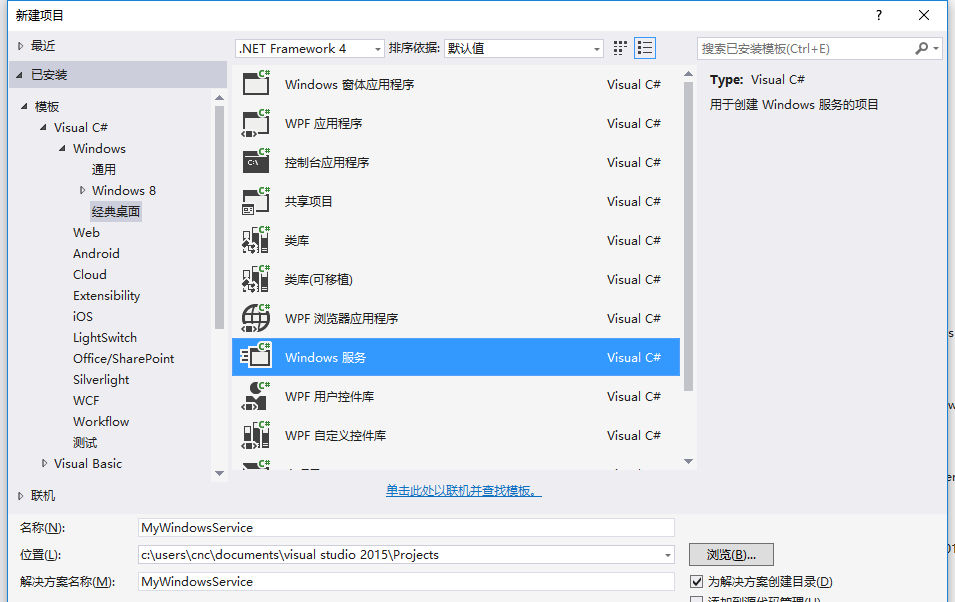This screenshot has width=955, height=602.
Task: Click category tree scroll up arrow
Action: click(x=220, y=97)
